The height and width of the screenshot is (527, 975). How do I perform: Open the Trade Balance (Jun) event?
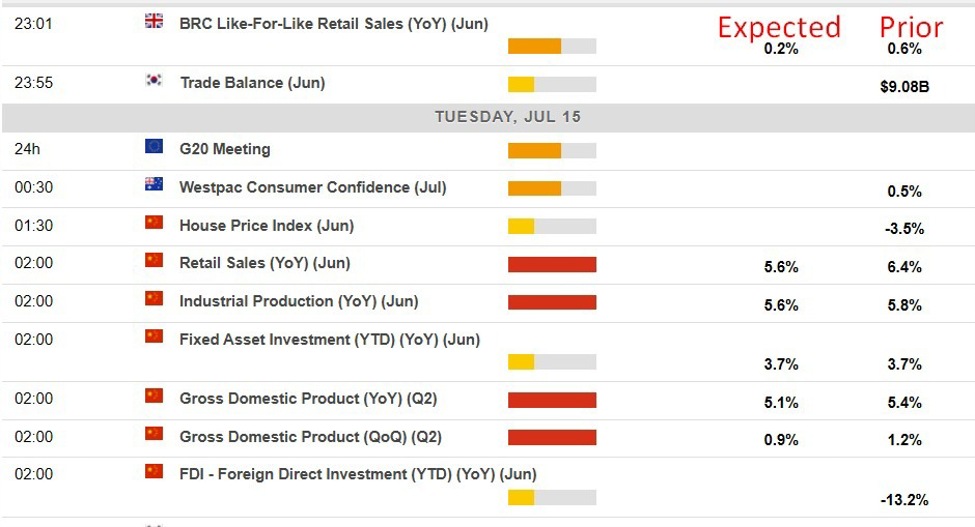[x=252, y=83]
